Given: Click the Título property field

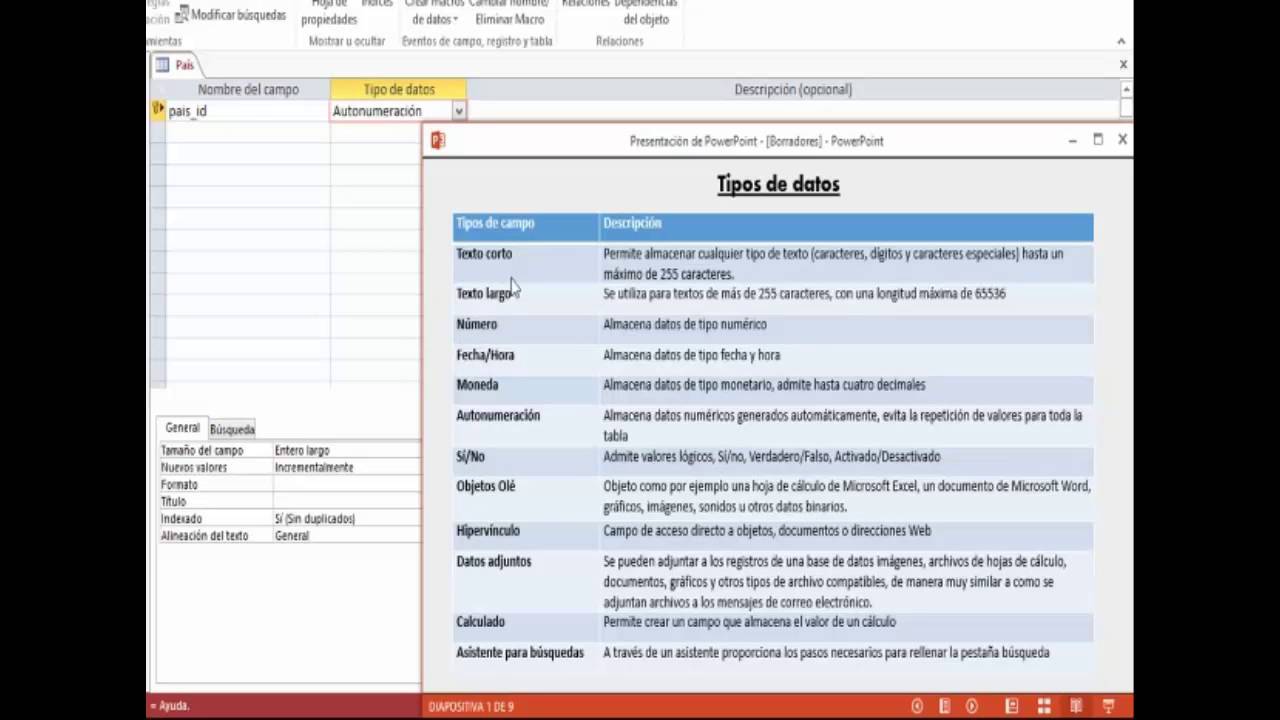Looking at the screenshot, I should [x=347, y=502].
